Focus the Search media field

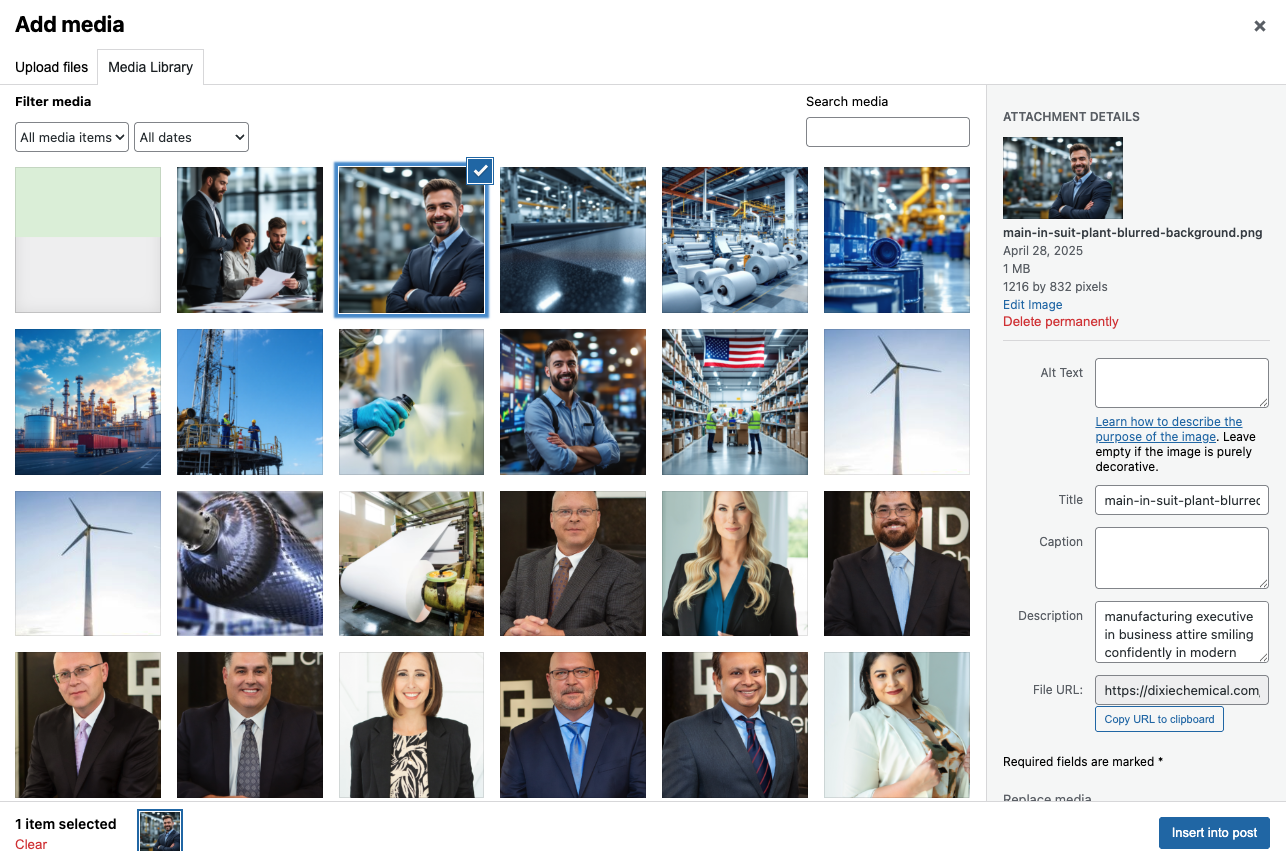887,132
